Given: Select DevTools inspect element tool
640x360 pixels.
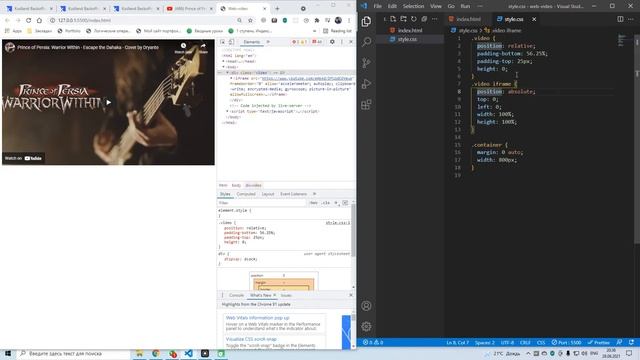Looking at the screenshot, I should (x=222, y=42).
